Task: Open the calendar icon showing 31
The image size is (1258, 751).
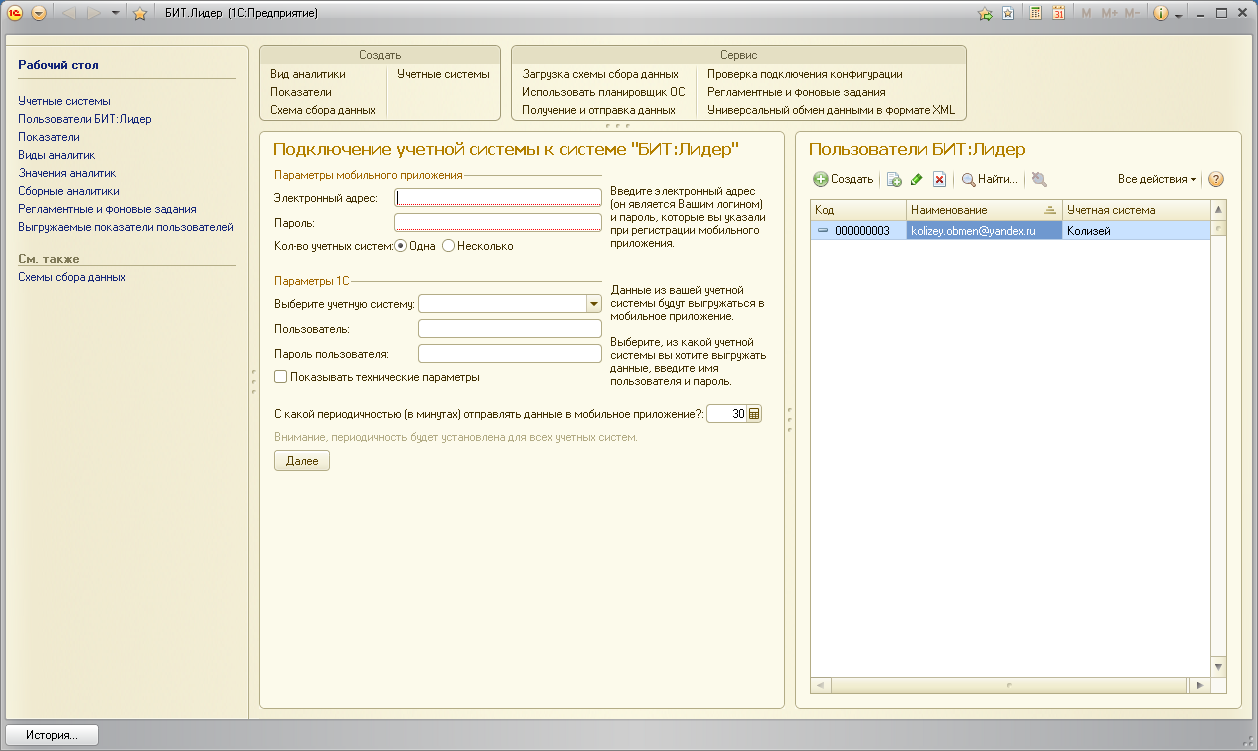Action: 1058,13
